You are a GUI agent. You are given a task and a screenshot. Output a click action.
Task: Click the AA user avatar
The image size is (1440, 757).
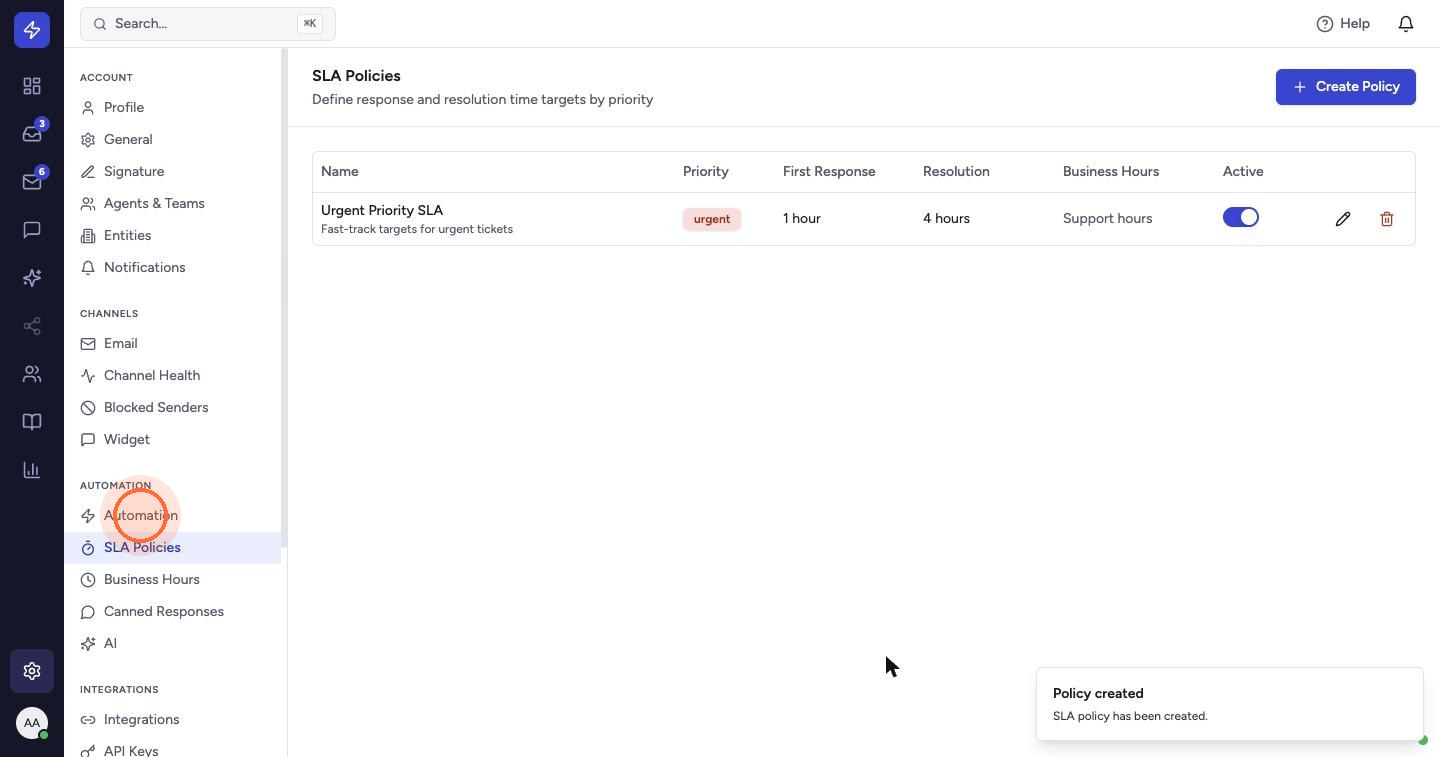coord(32,723)
